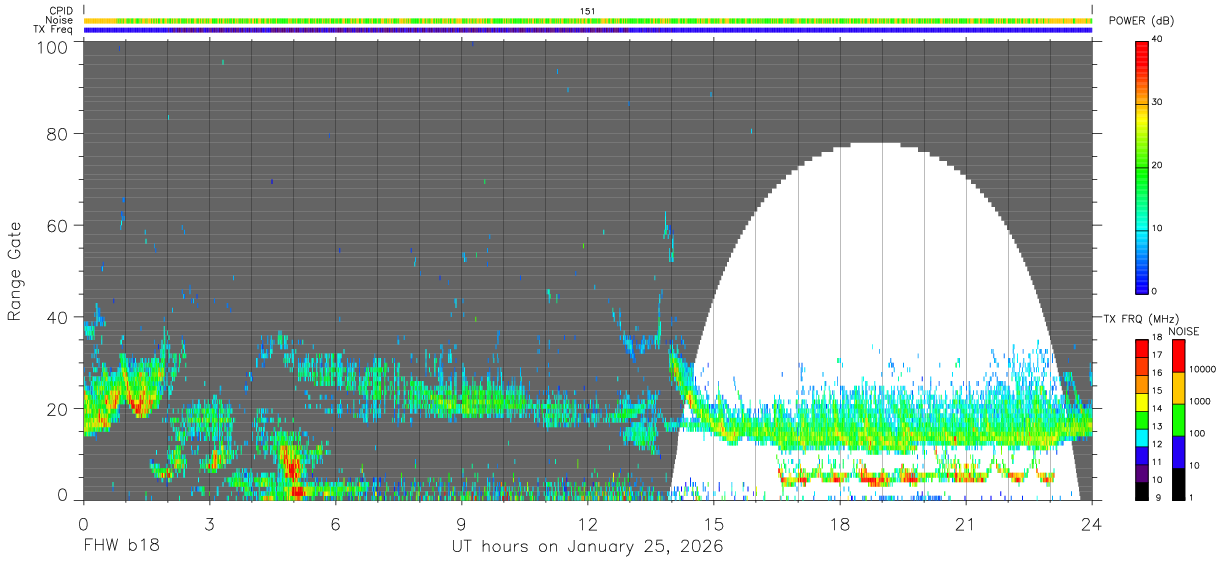Click the noise color strip above plot
Viewport: 1228px width, 567px height.
point(590,20)
